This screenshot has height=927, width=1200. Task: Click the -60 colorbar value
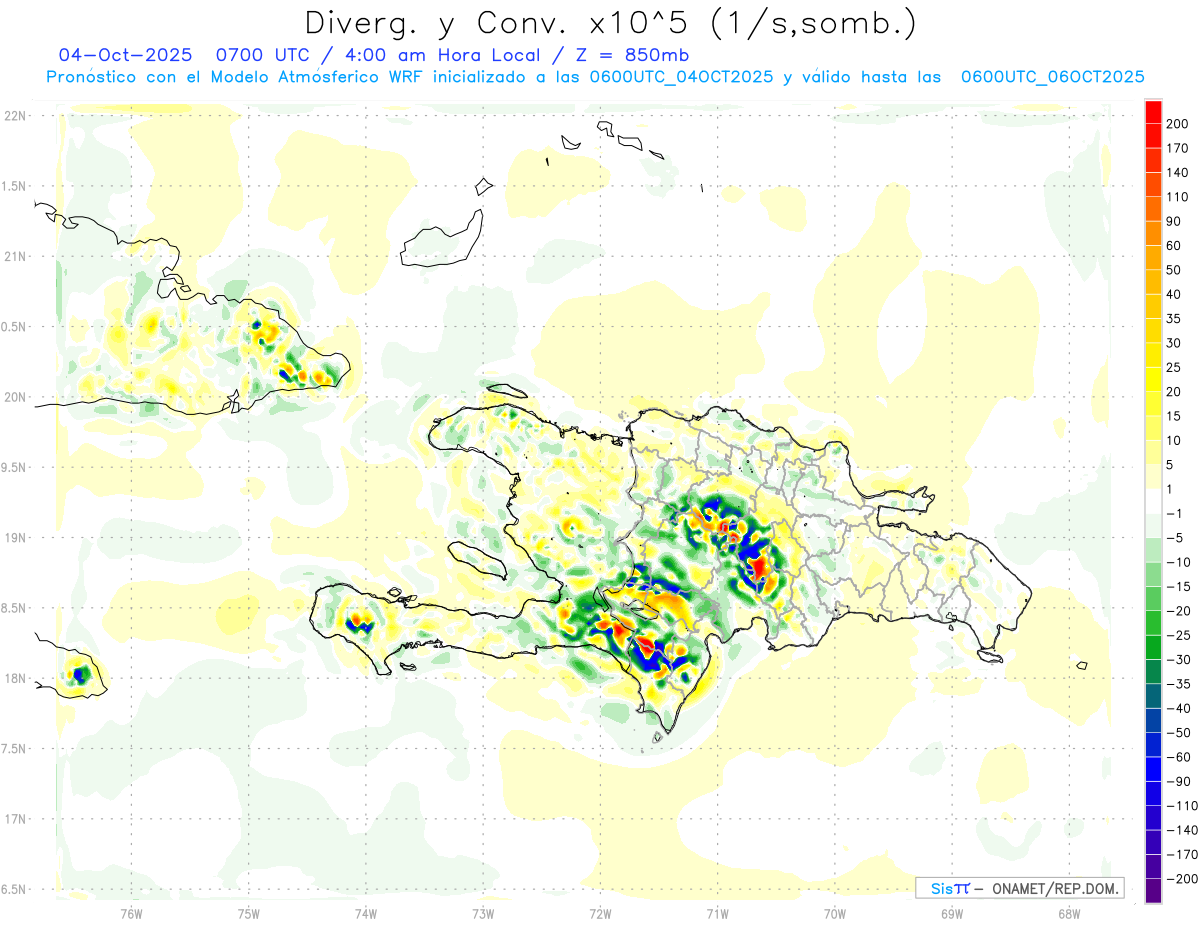point(1178,757)
